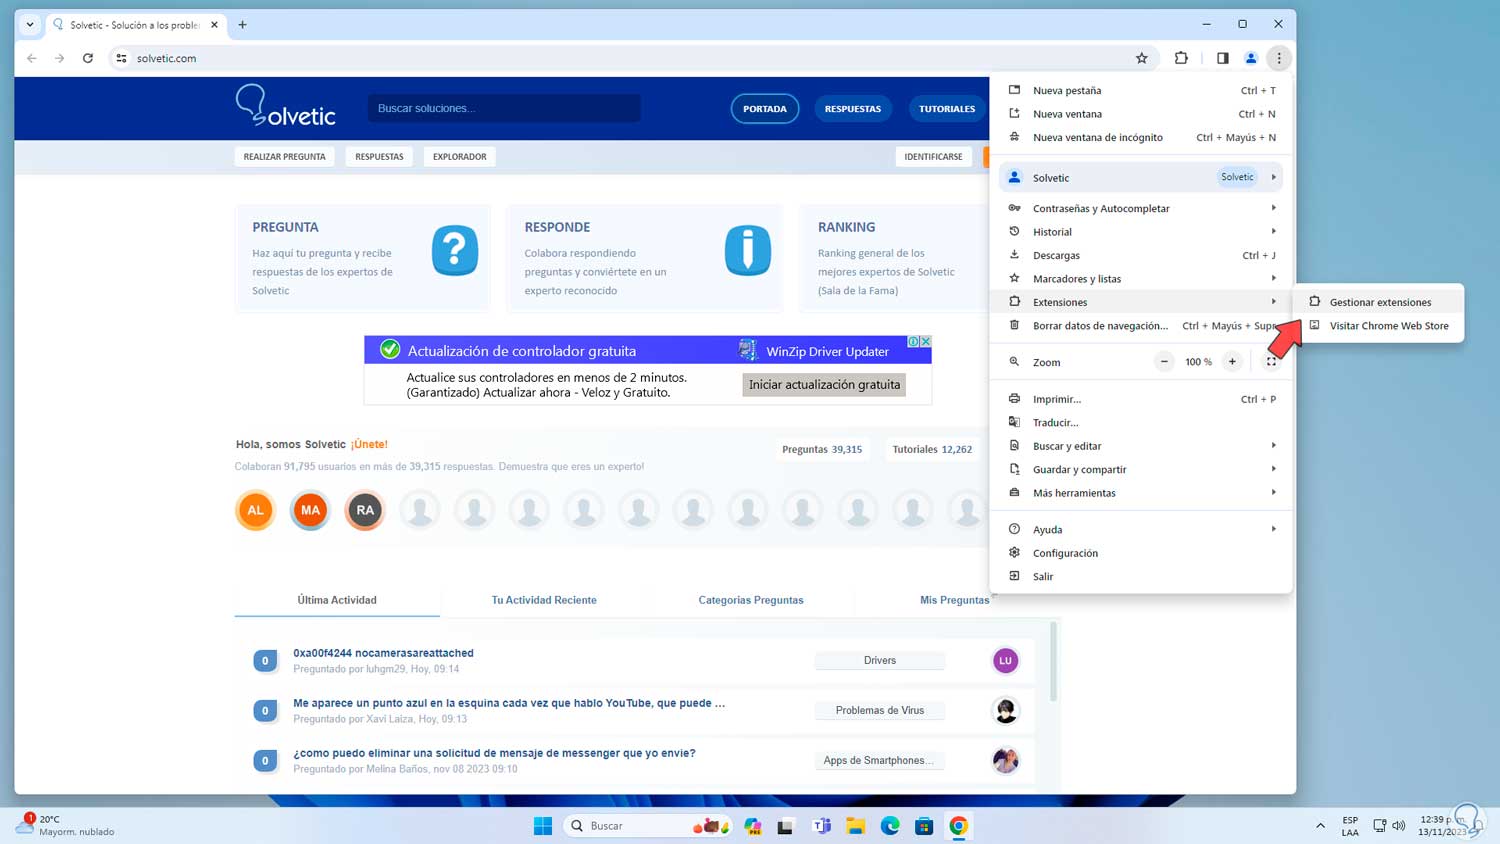Reload the Solvetic page

(x=88, y=58)
